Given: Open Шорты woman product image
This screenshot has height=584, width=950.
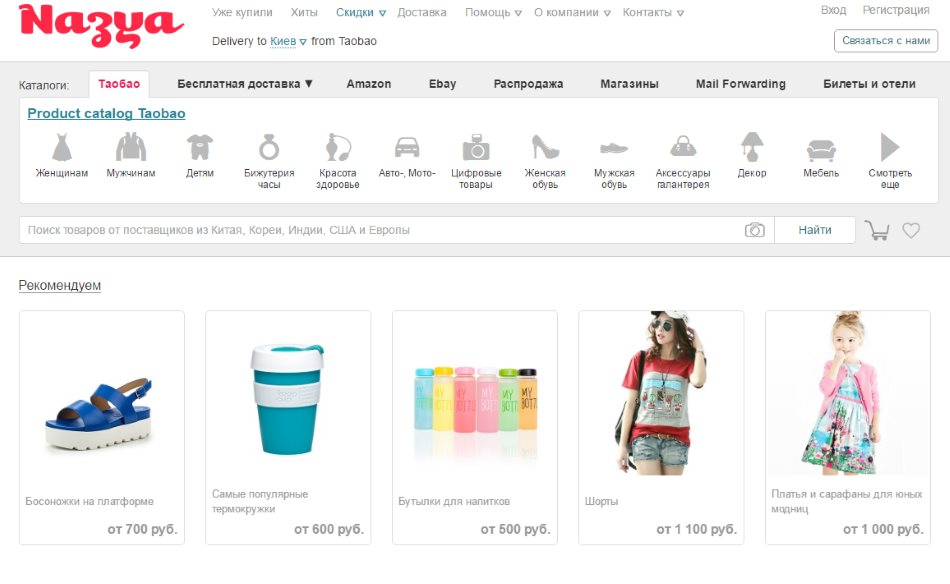Looking at the screenshot, I should pyautogui.click(x=661, y=393).
